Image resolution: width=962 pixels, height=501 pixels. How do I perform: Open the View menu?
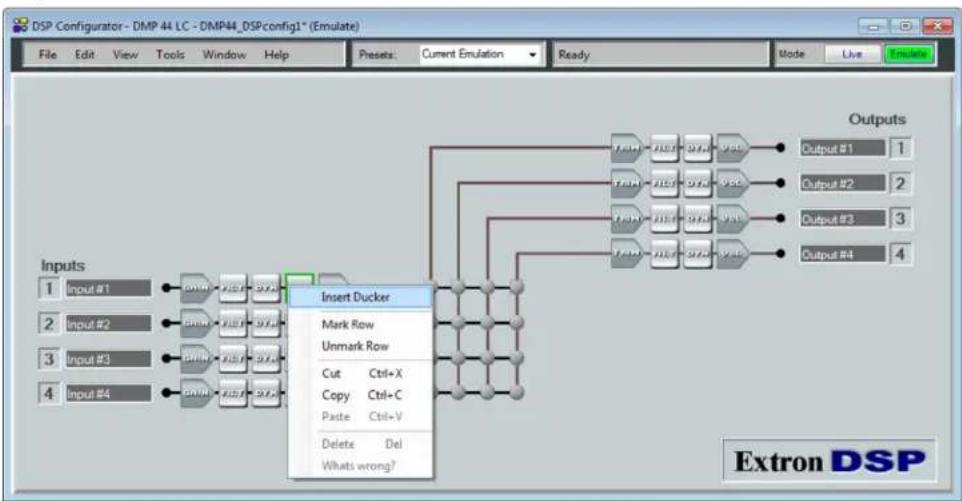(x=125, y=55)
